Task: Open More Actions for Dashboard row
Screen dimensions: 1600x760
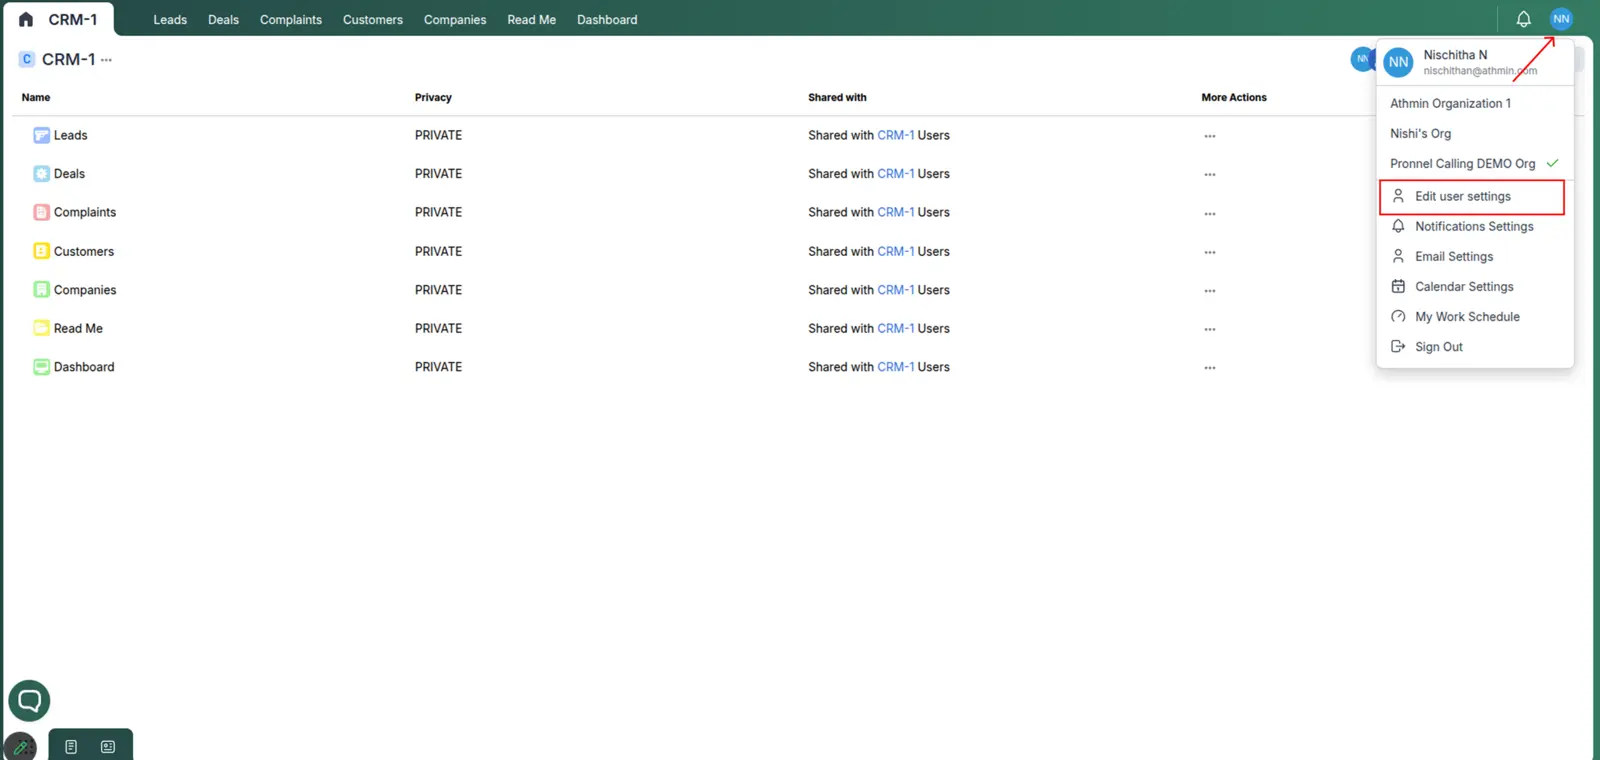Action: click(1210, 368)
